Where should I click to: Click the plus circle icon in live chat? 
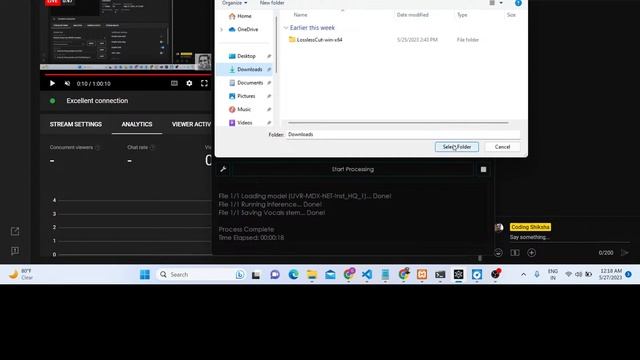531,253
